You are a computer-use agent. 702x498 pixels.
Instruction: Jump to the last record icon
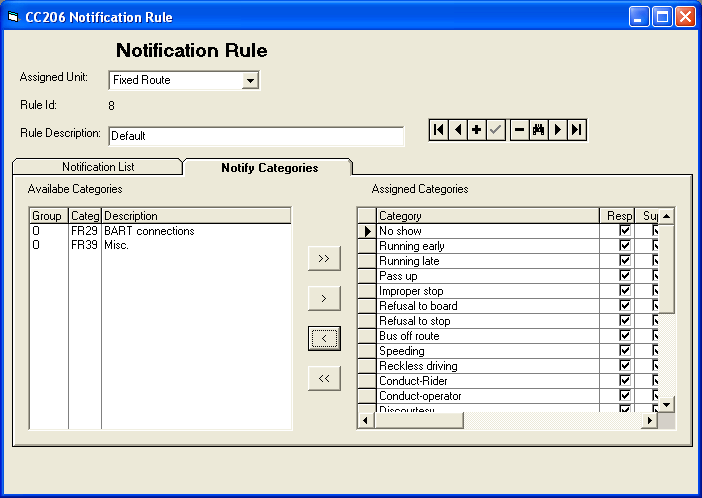(576, 130)
